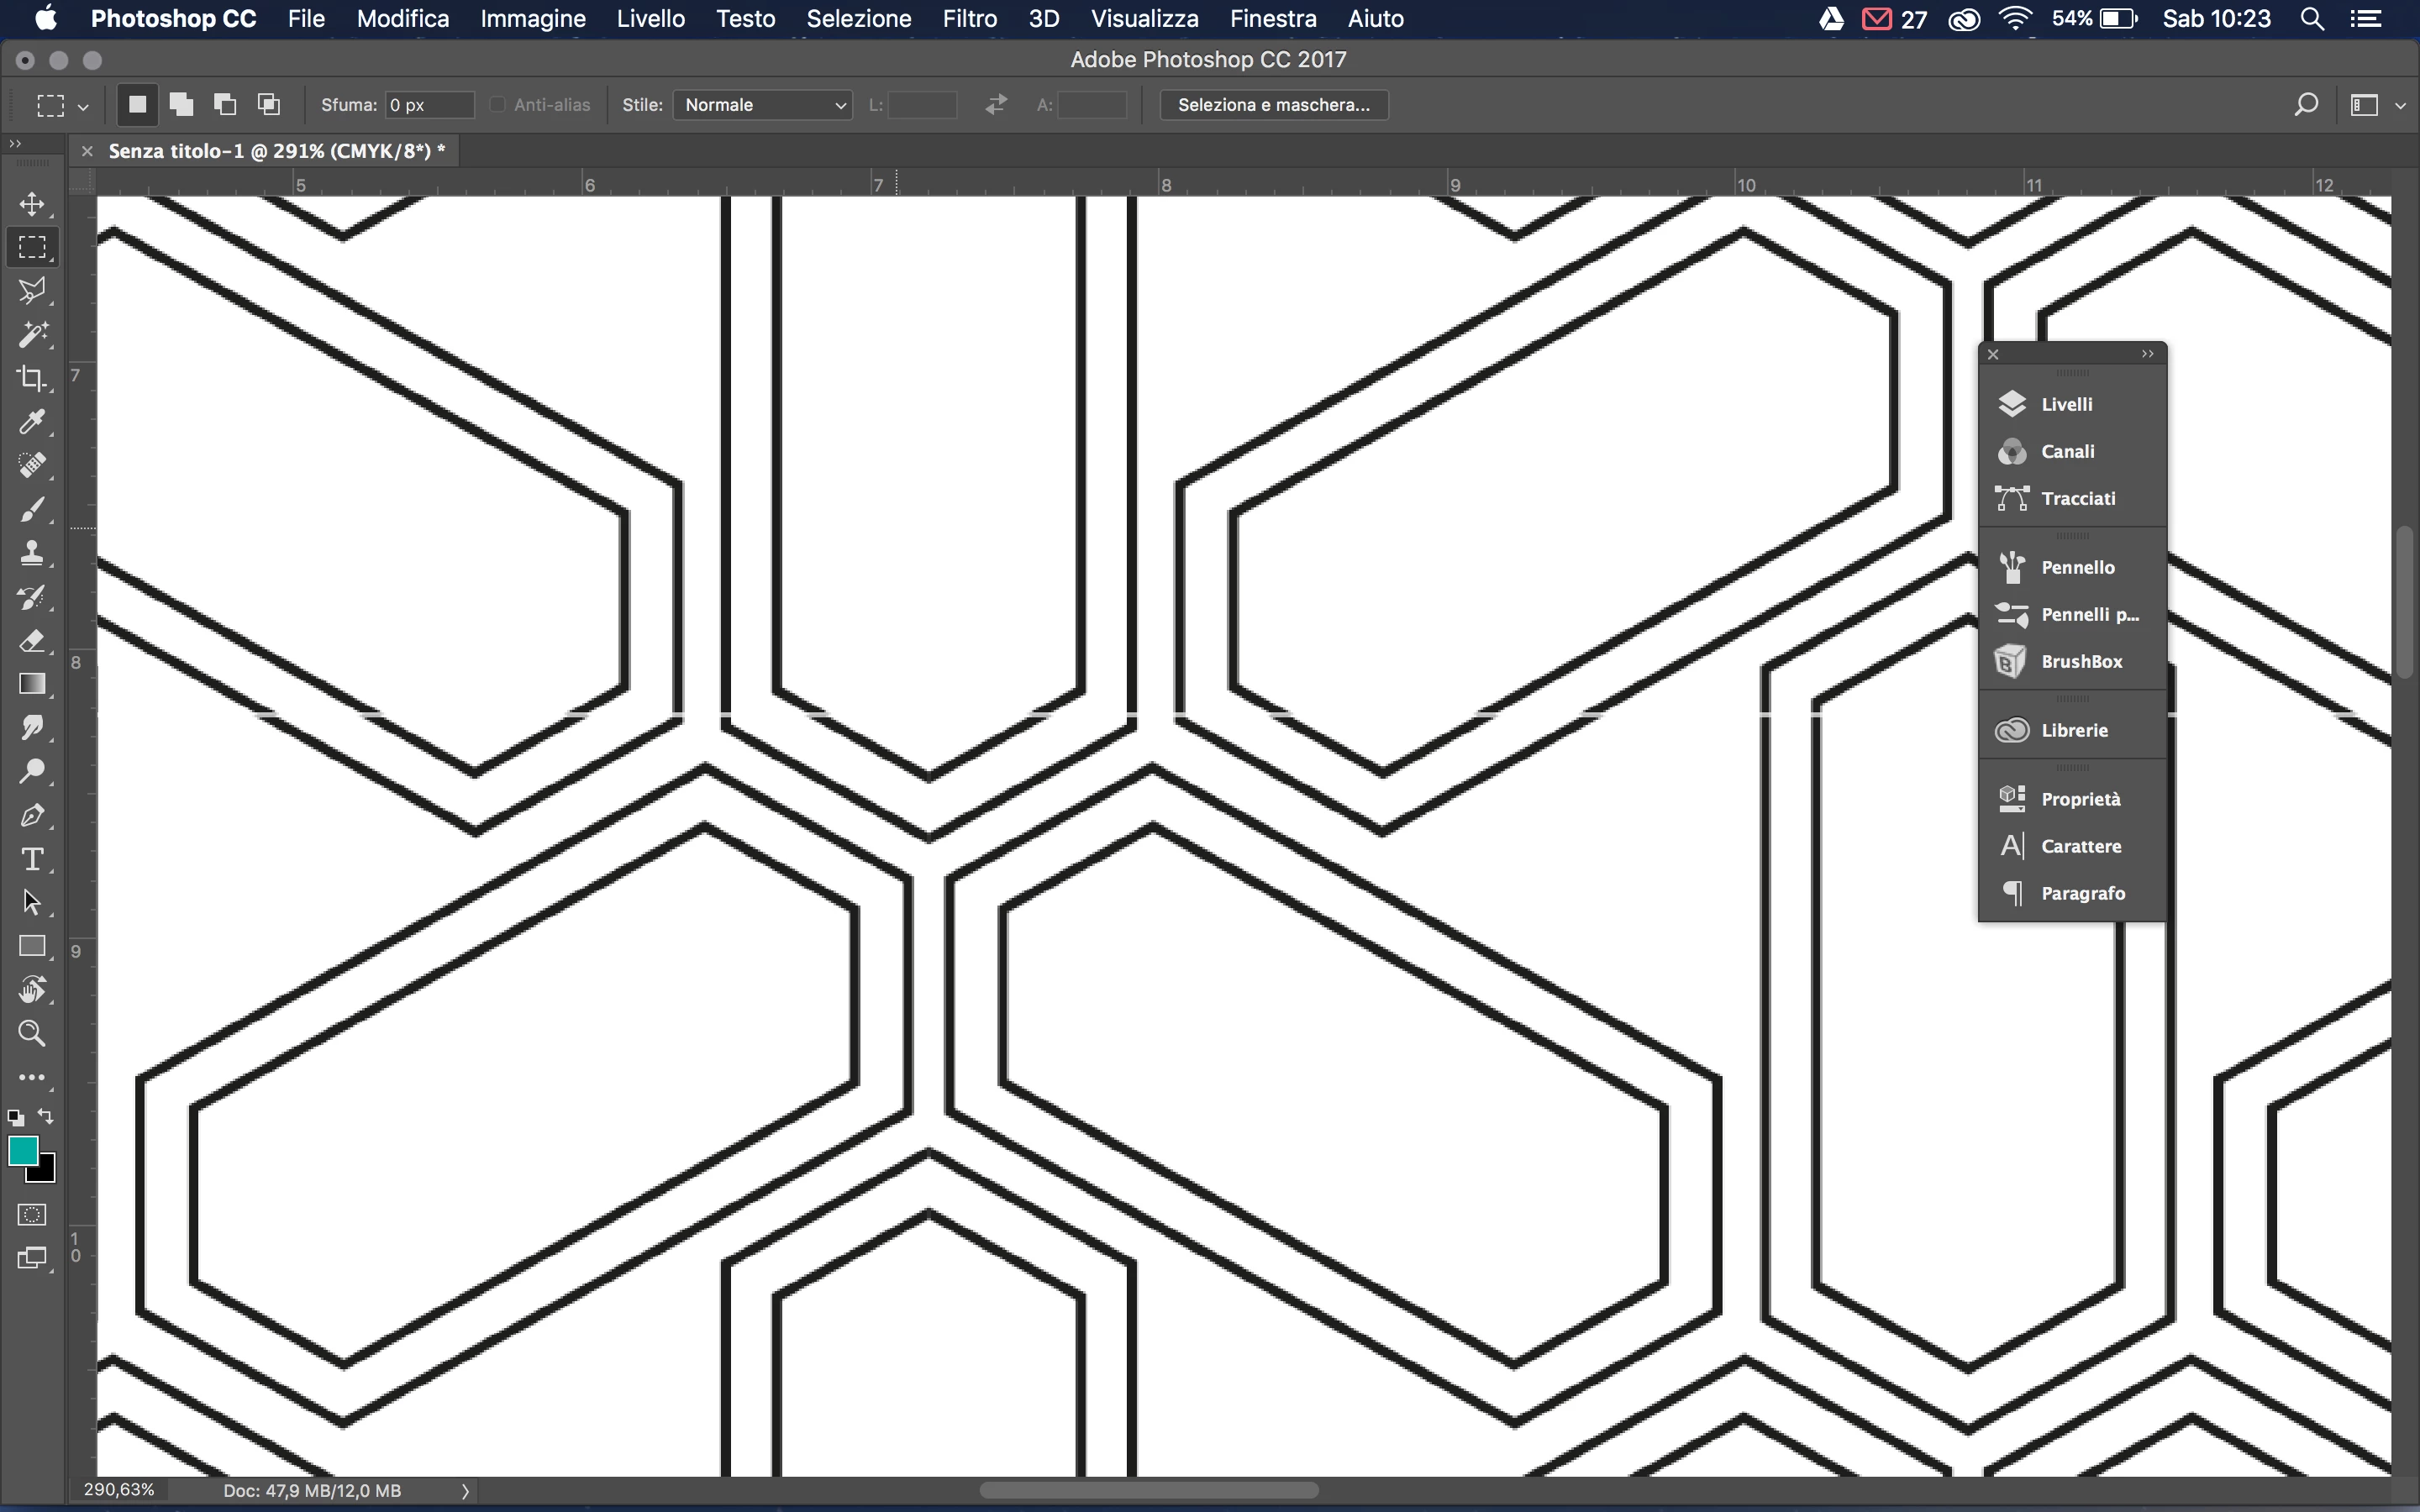
Task: Open the BrushBox panel
Action: pos(2080,661)
